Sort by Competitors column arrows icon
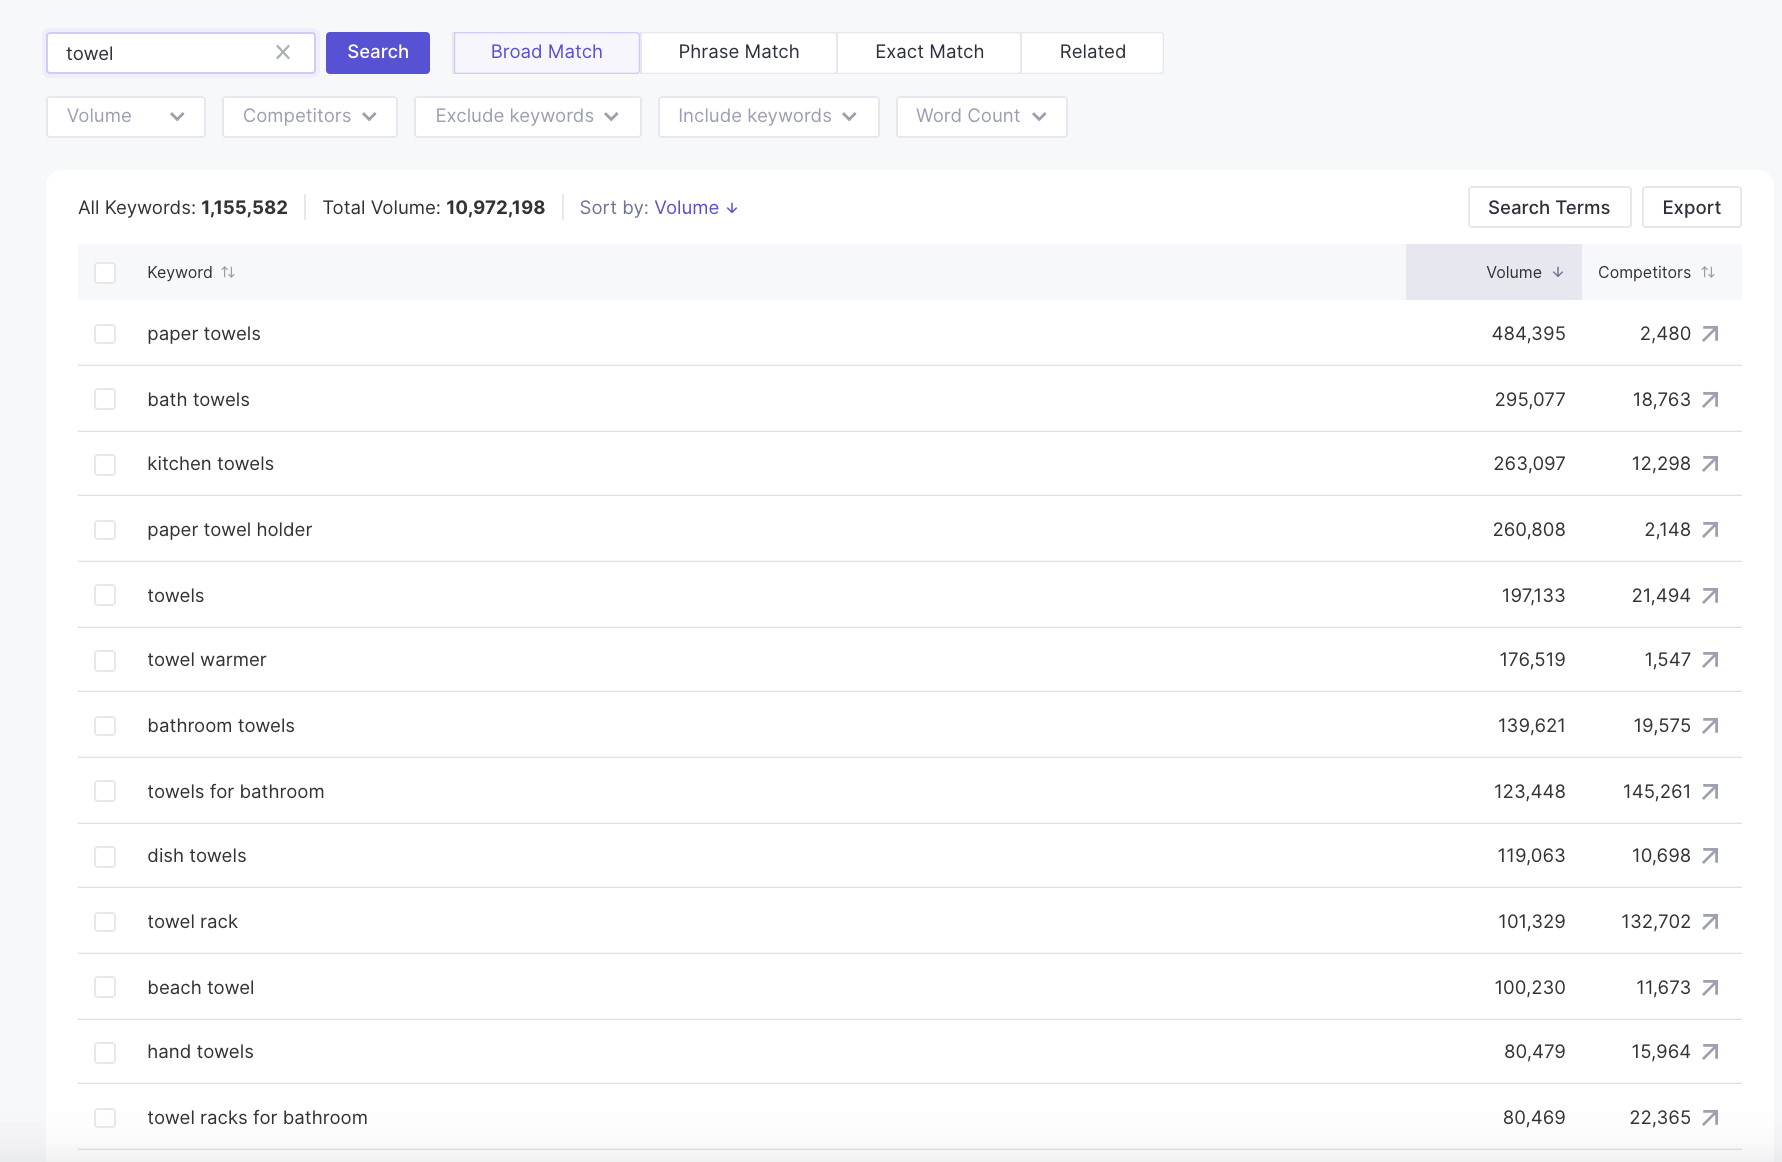The image size is (1782, 1162). point(1708,272)
